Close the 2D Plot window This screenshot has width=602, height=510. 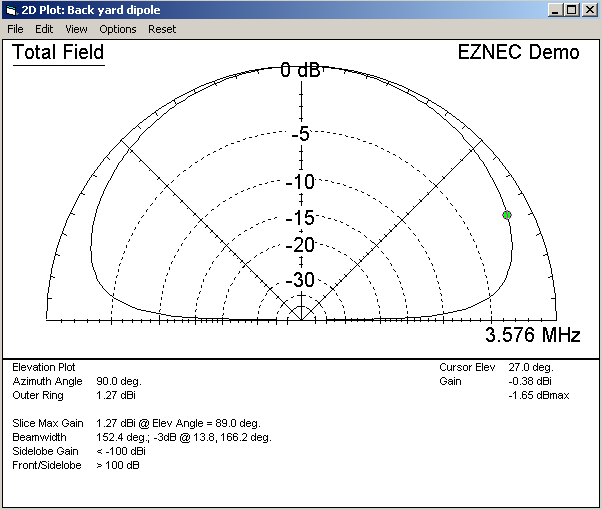tap(589, 10)
